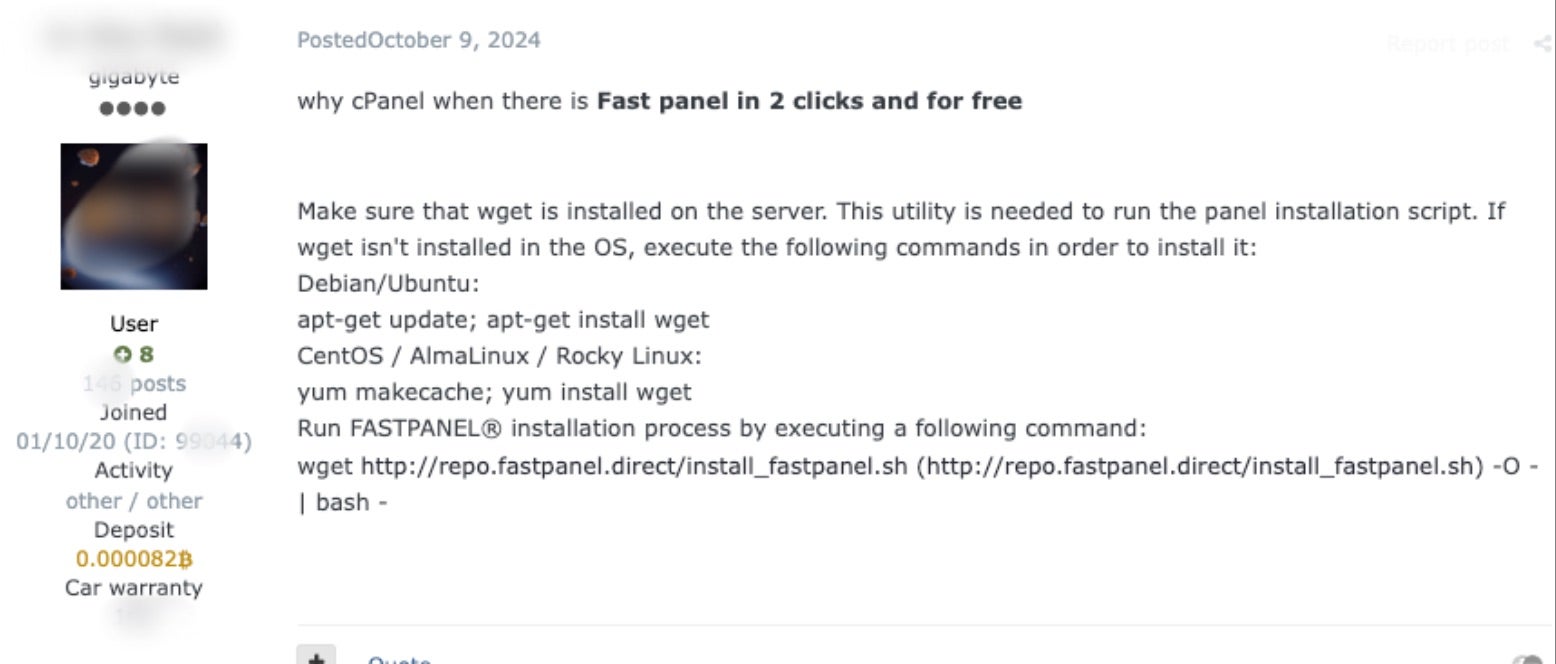Open the Posted October 9, 2024 timestamp
Image resolution: width=1556 pixels, height=664 pixels.
(419, 41)
